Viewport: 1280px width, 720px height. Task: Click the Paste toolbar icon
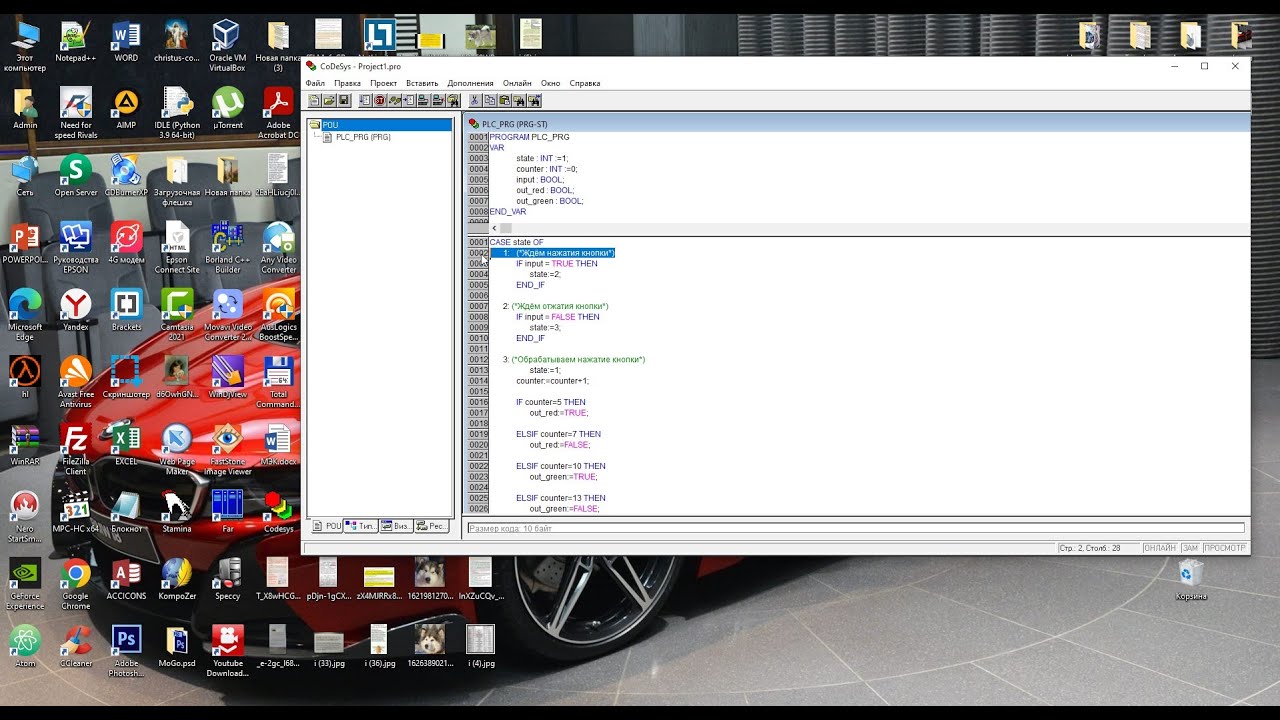pyautogui.click(x=505, y=100)
